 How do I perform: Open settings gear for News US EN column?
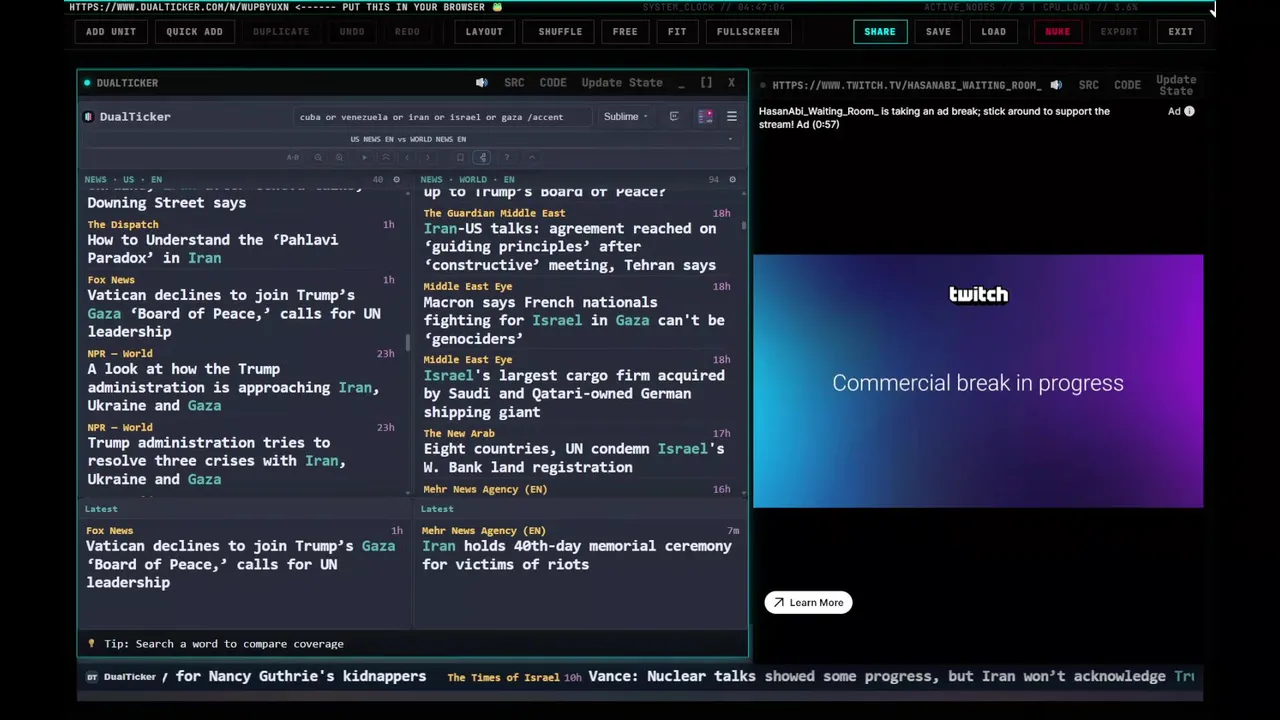pos(396,180)
